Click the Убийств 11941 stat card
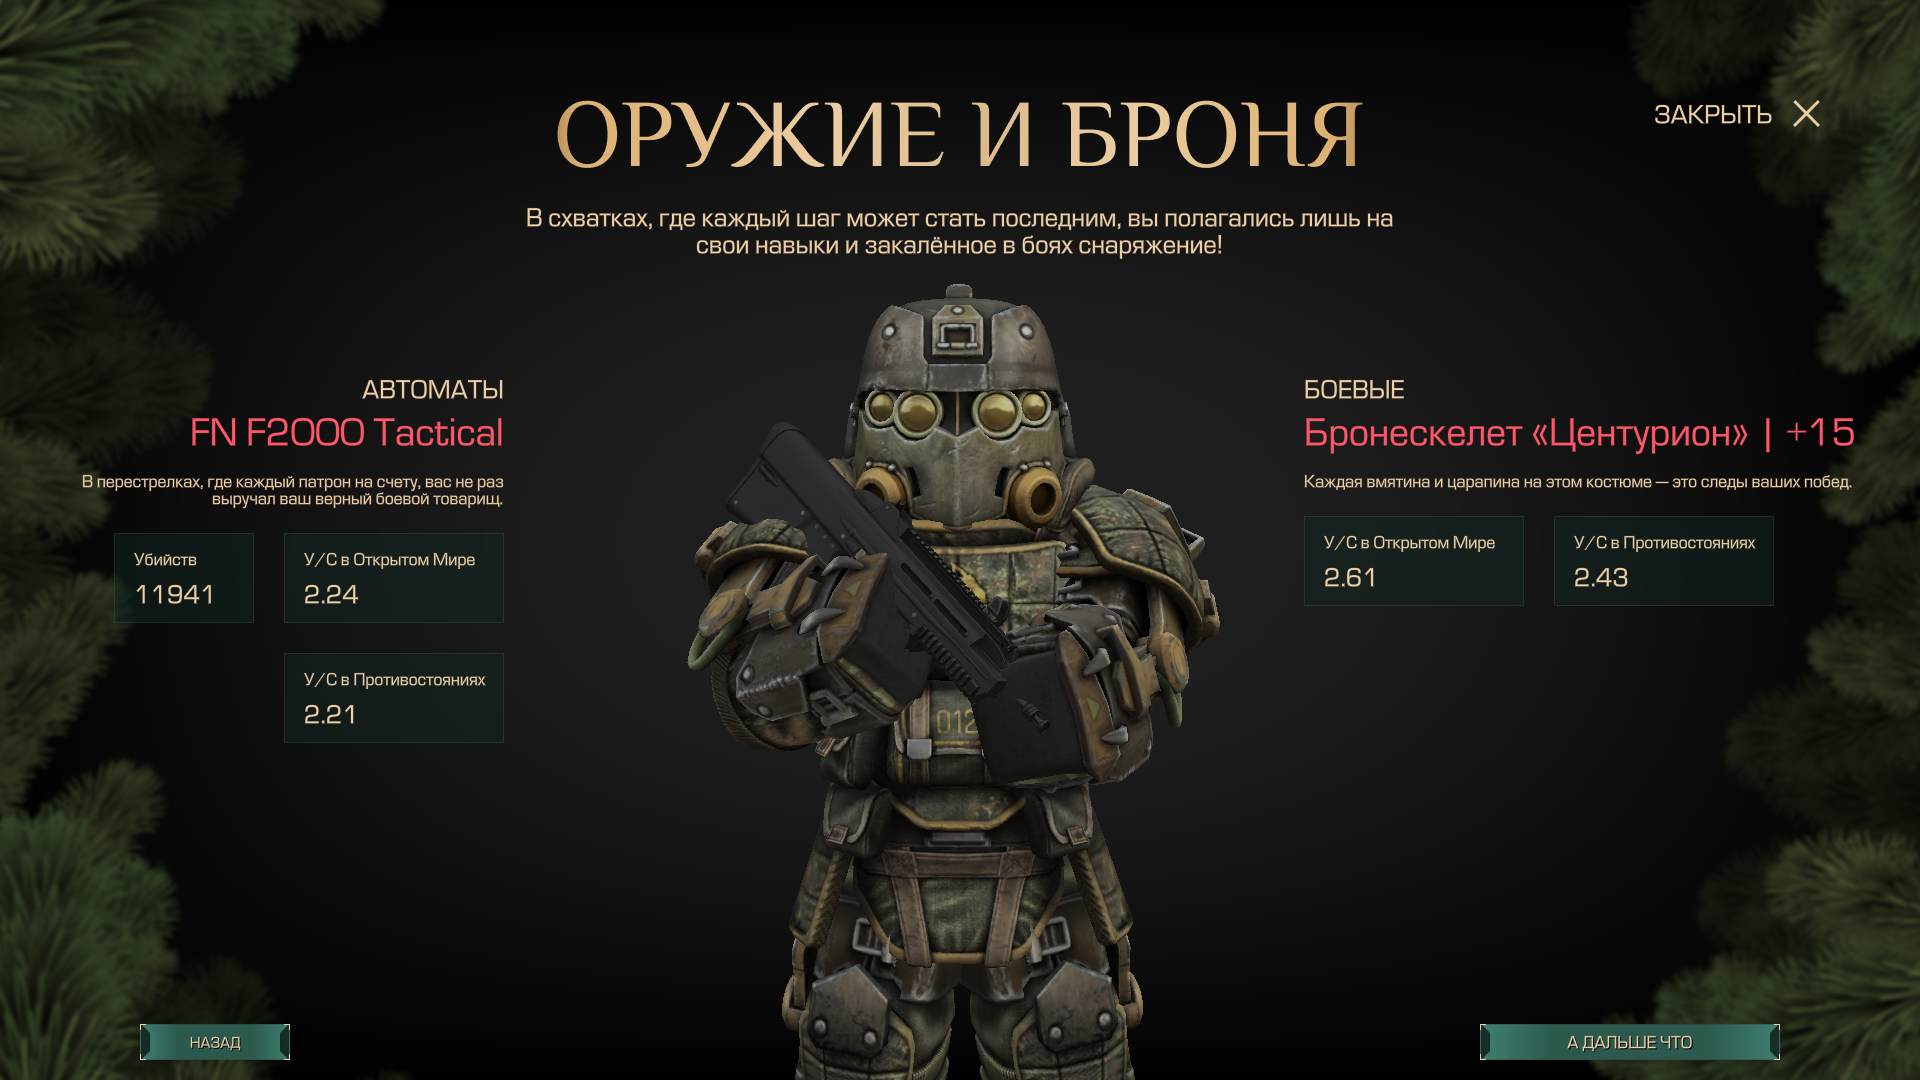The image size is (1920, 1080). (x=184, y=578)
